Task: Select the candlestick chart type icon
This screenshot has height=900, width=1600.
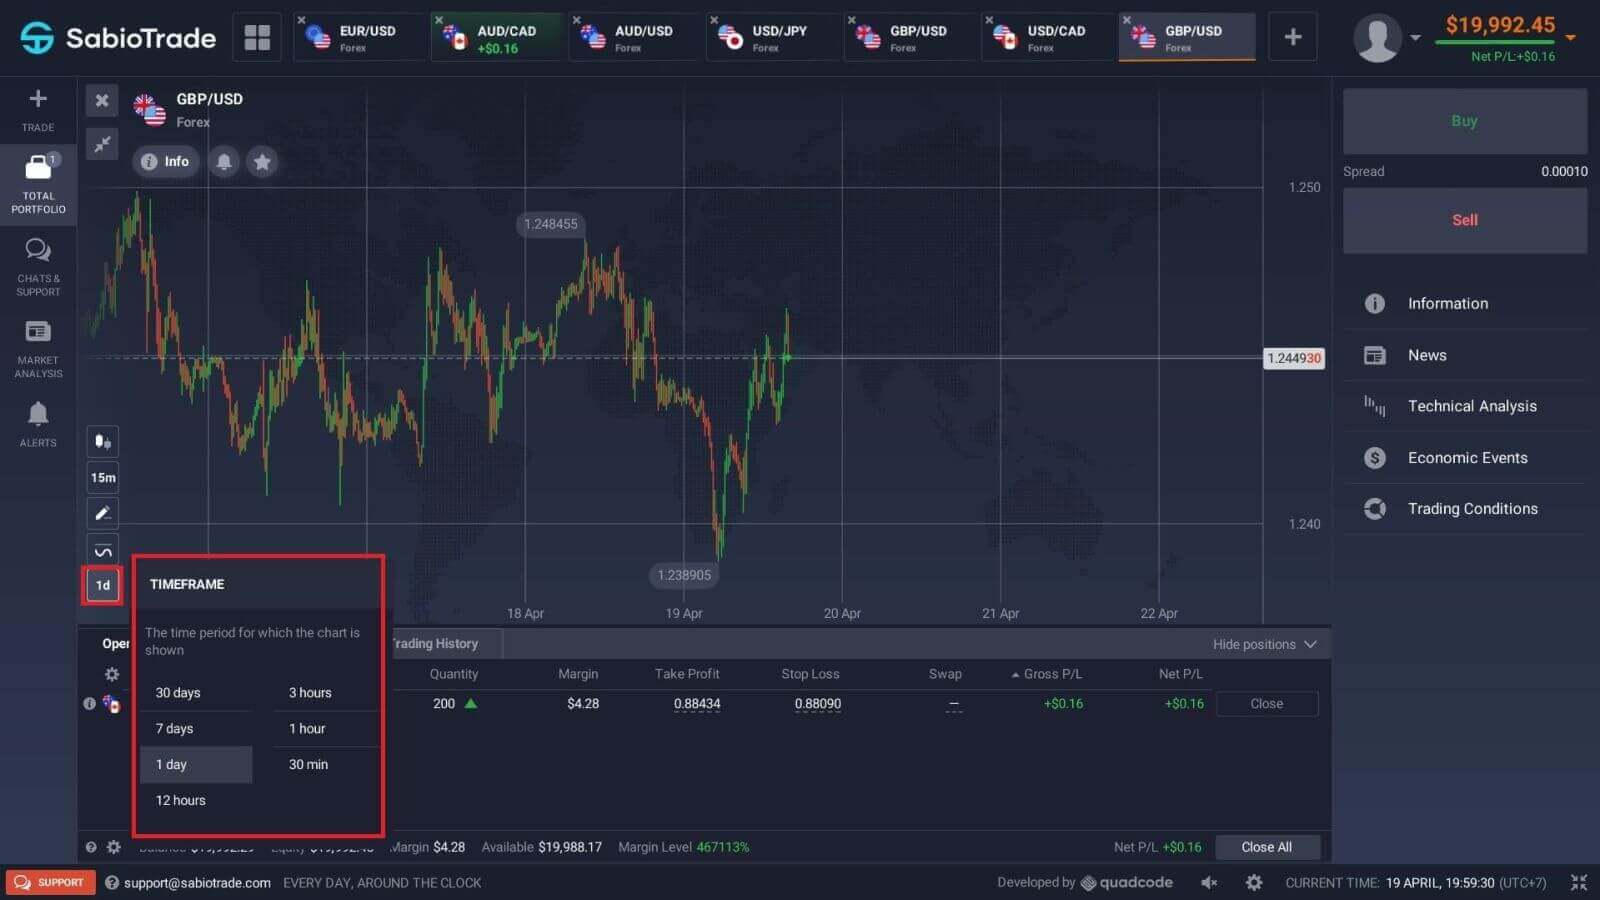Action: [x=102, y=441]
